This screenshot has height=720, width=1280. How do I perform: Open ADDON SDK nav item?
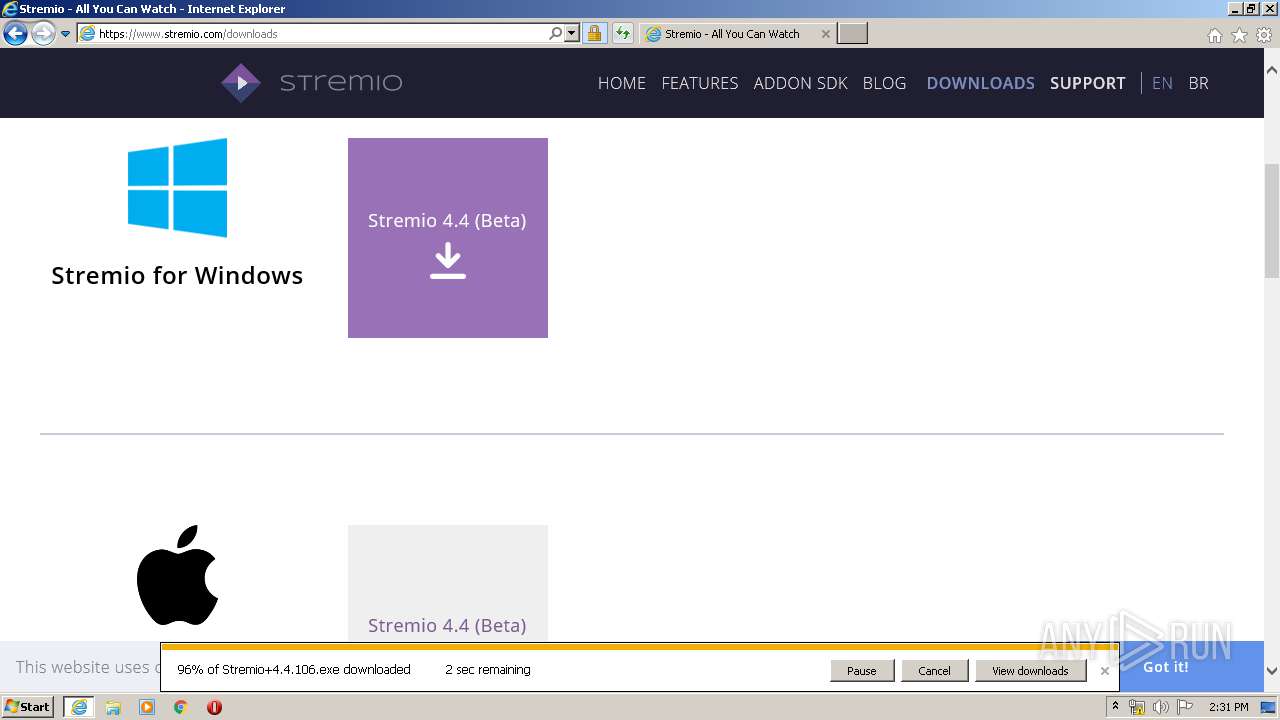point(800,83)
